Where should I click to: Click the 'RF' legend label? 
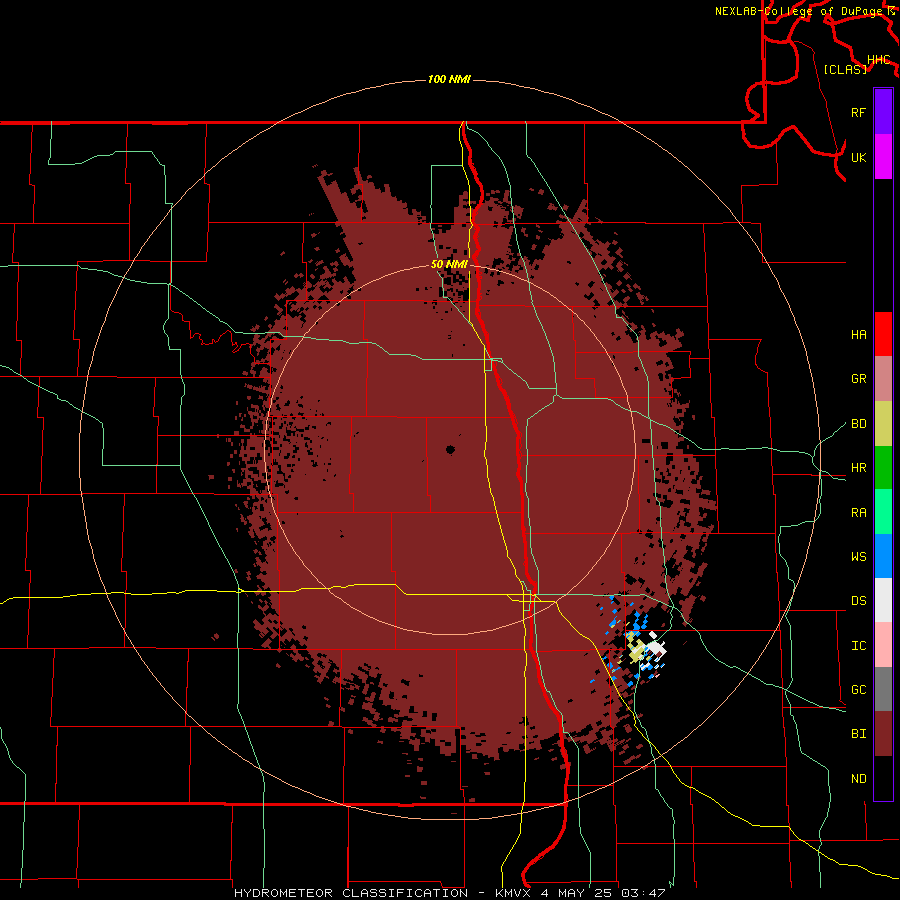pos(858,112)
